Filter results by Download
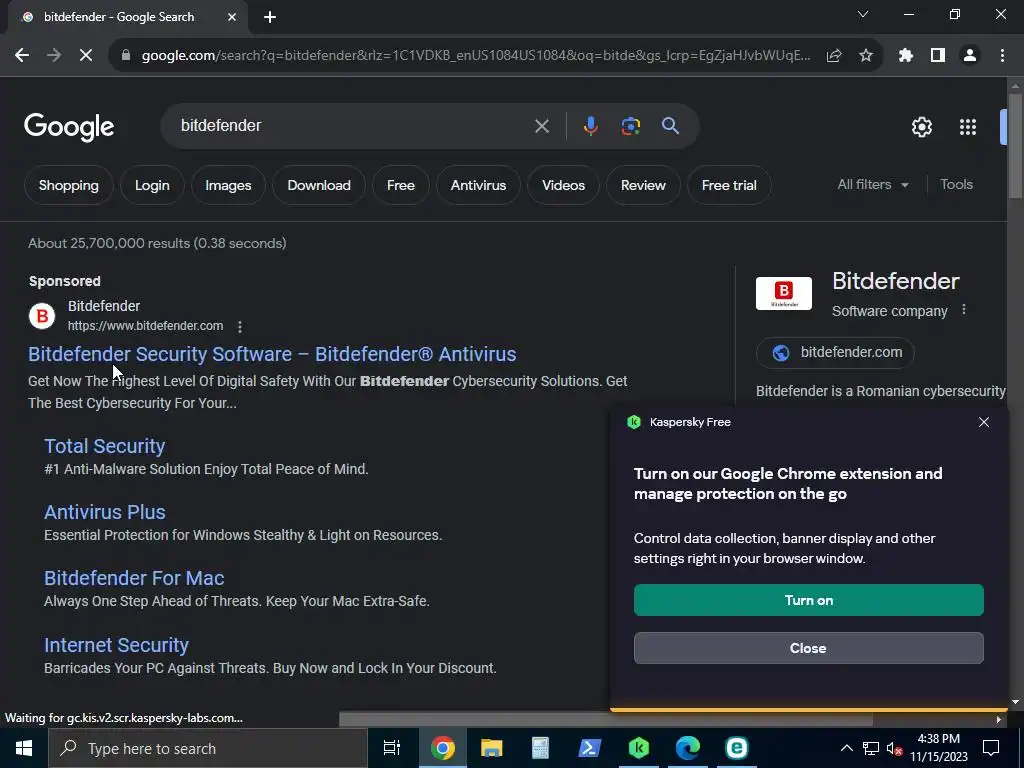The image size is (1024, 768). pos(319,185)
